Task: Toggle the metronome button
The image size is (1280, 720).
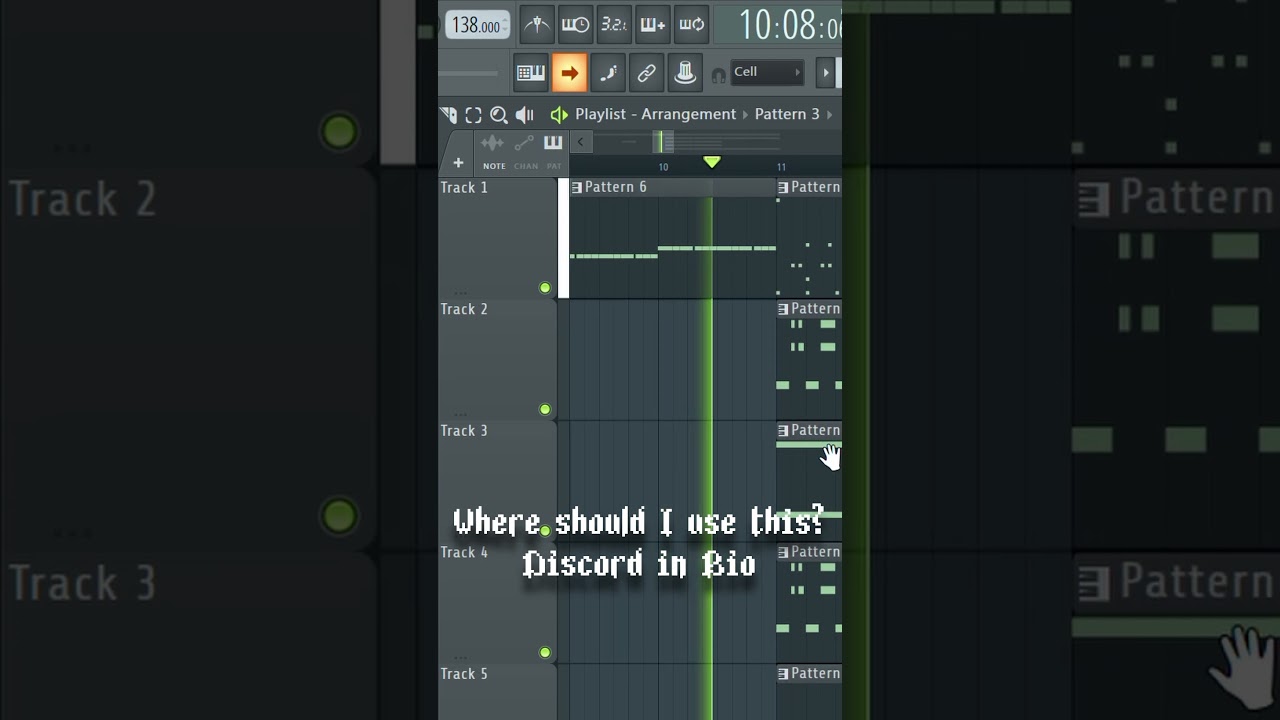Action: click(537, 25)
